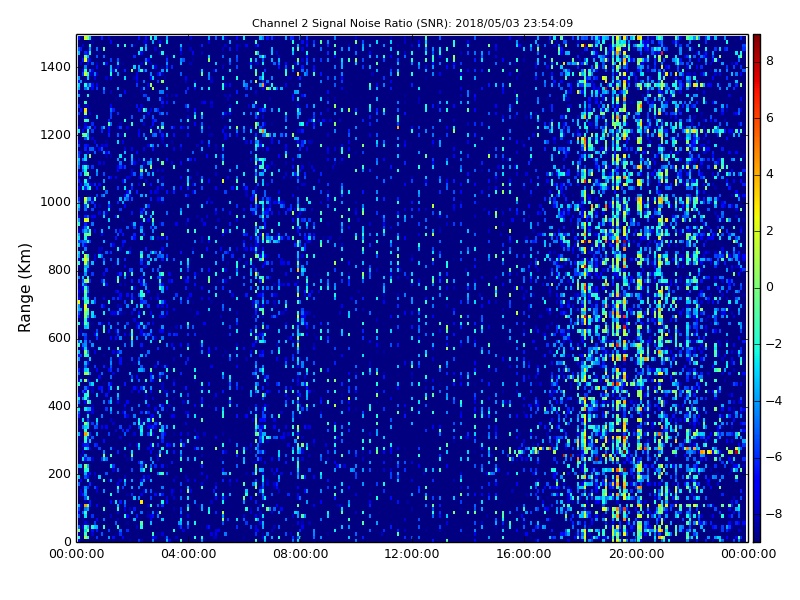Click the plot title Channel 2 Signal Noise Ratio
Viewport: 800px width, 600px height.
(412, 23)
